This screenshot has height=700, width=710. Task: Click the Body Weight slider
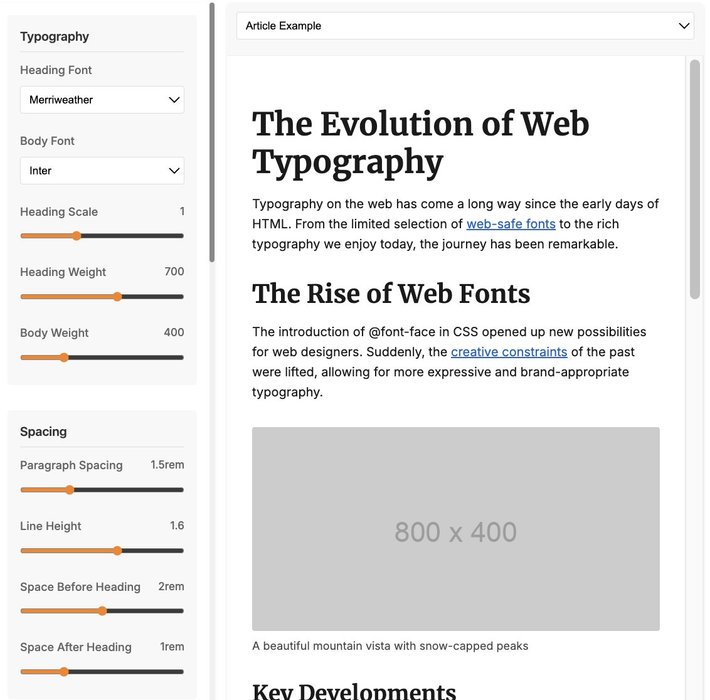[102, 357]
